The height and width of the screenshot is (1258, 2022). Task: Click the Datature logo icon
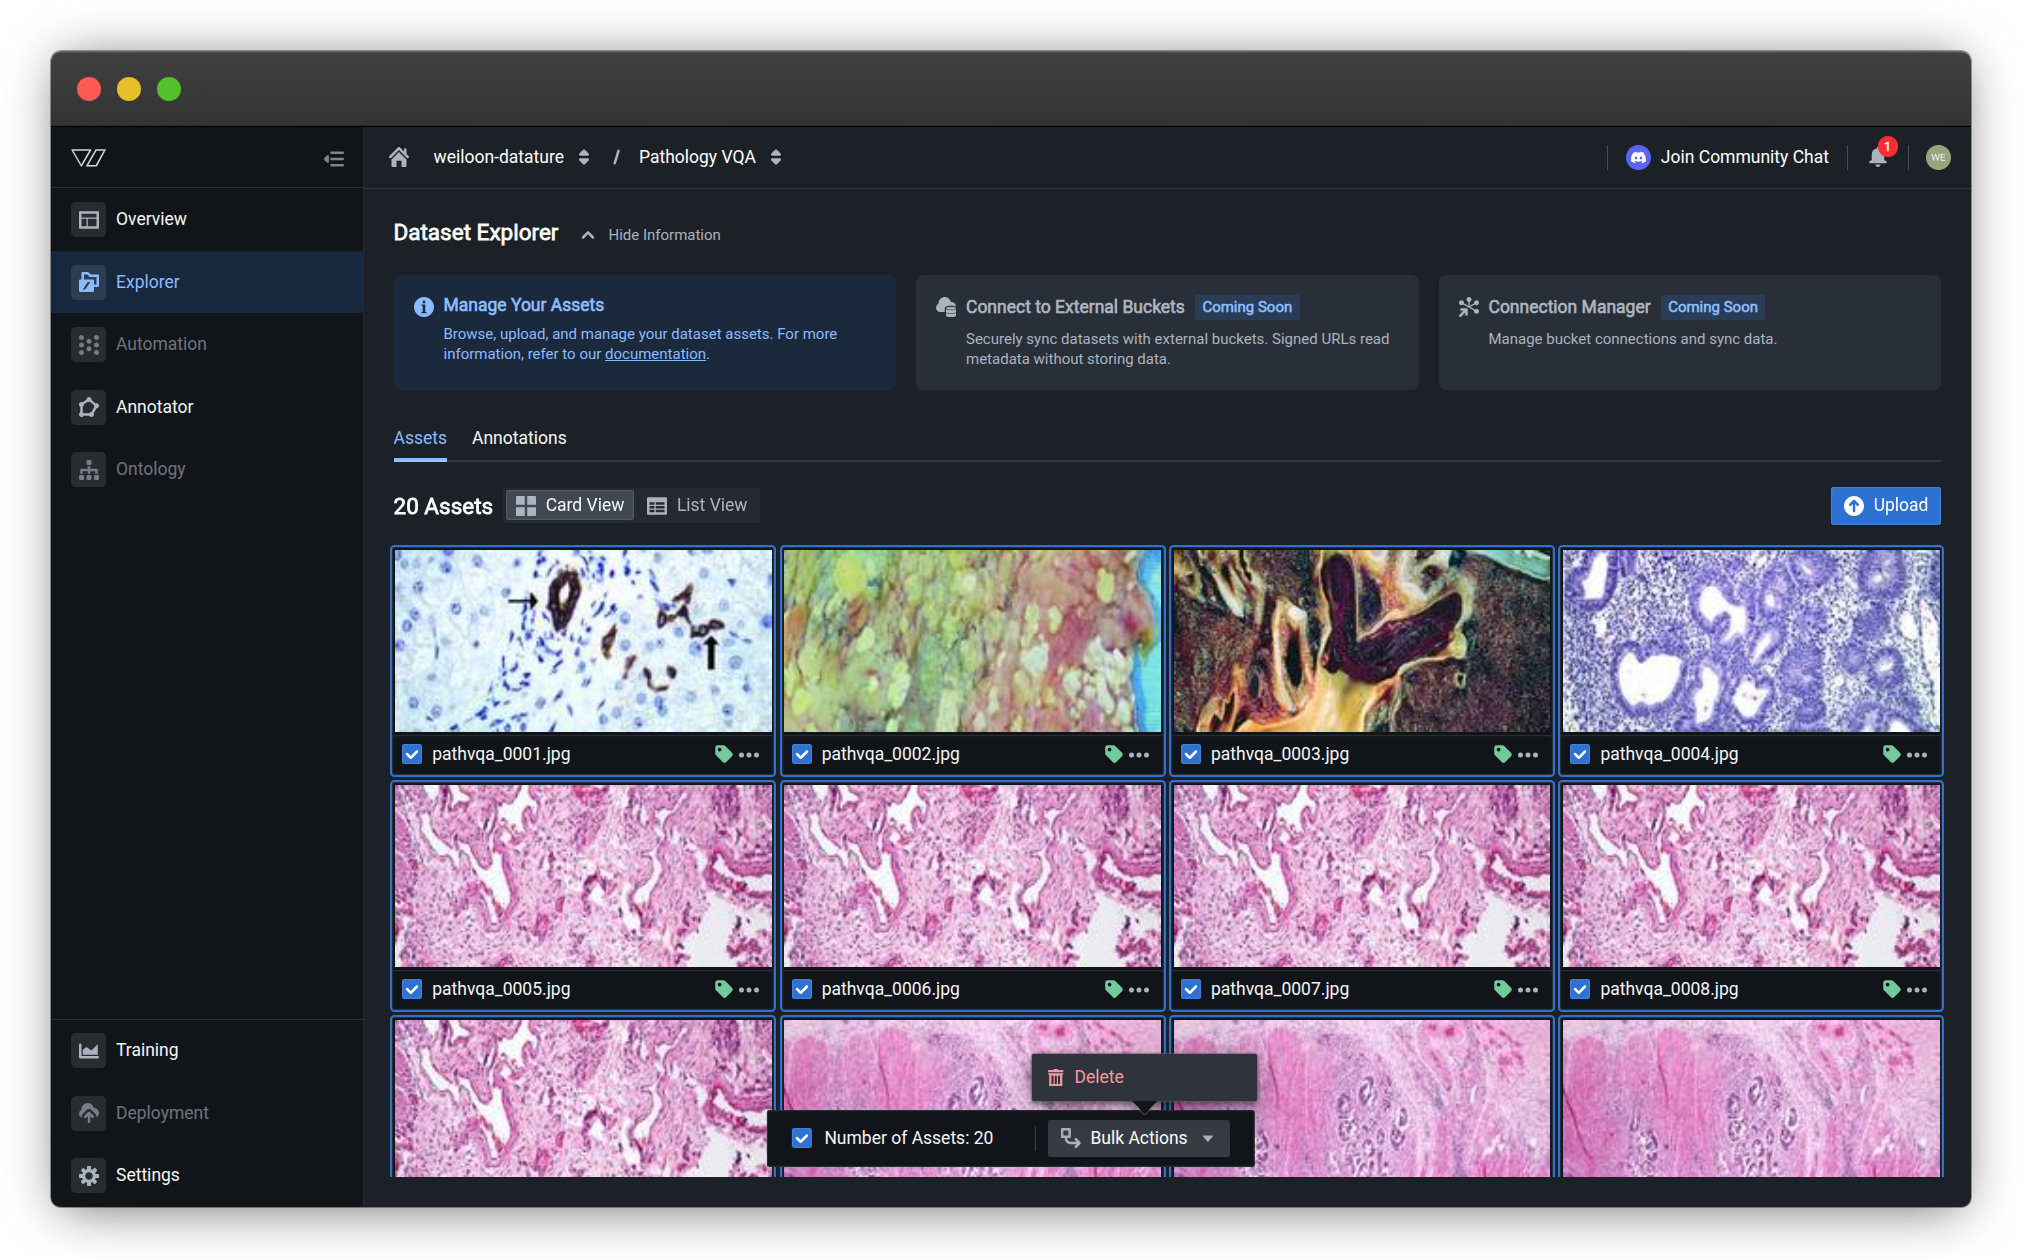(x=89, y=157)
